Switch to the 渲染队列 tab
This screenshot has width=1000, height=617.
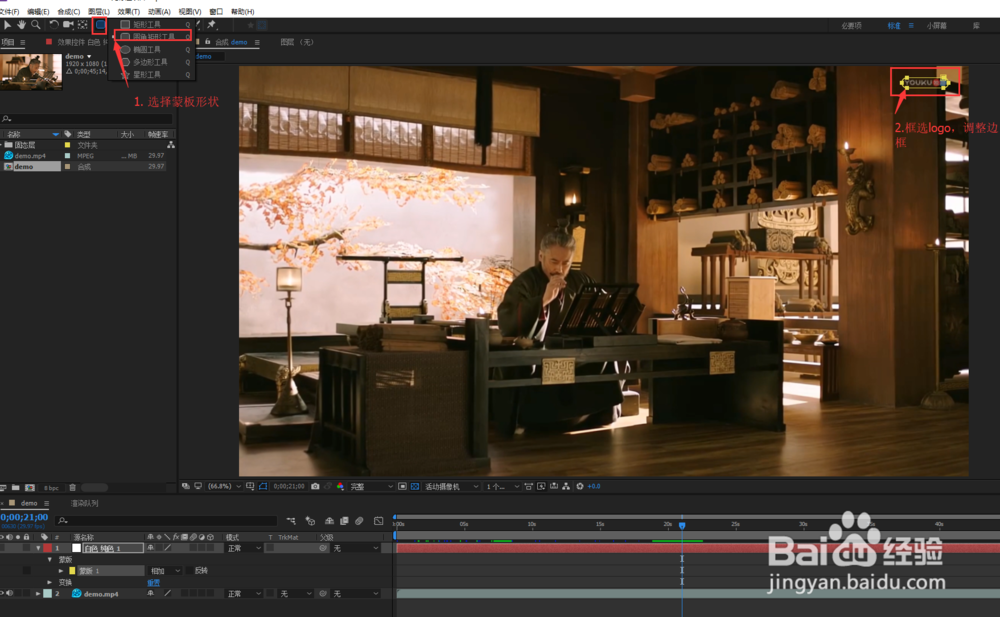click(x=85, y=503)
